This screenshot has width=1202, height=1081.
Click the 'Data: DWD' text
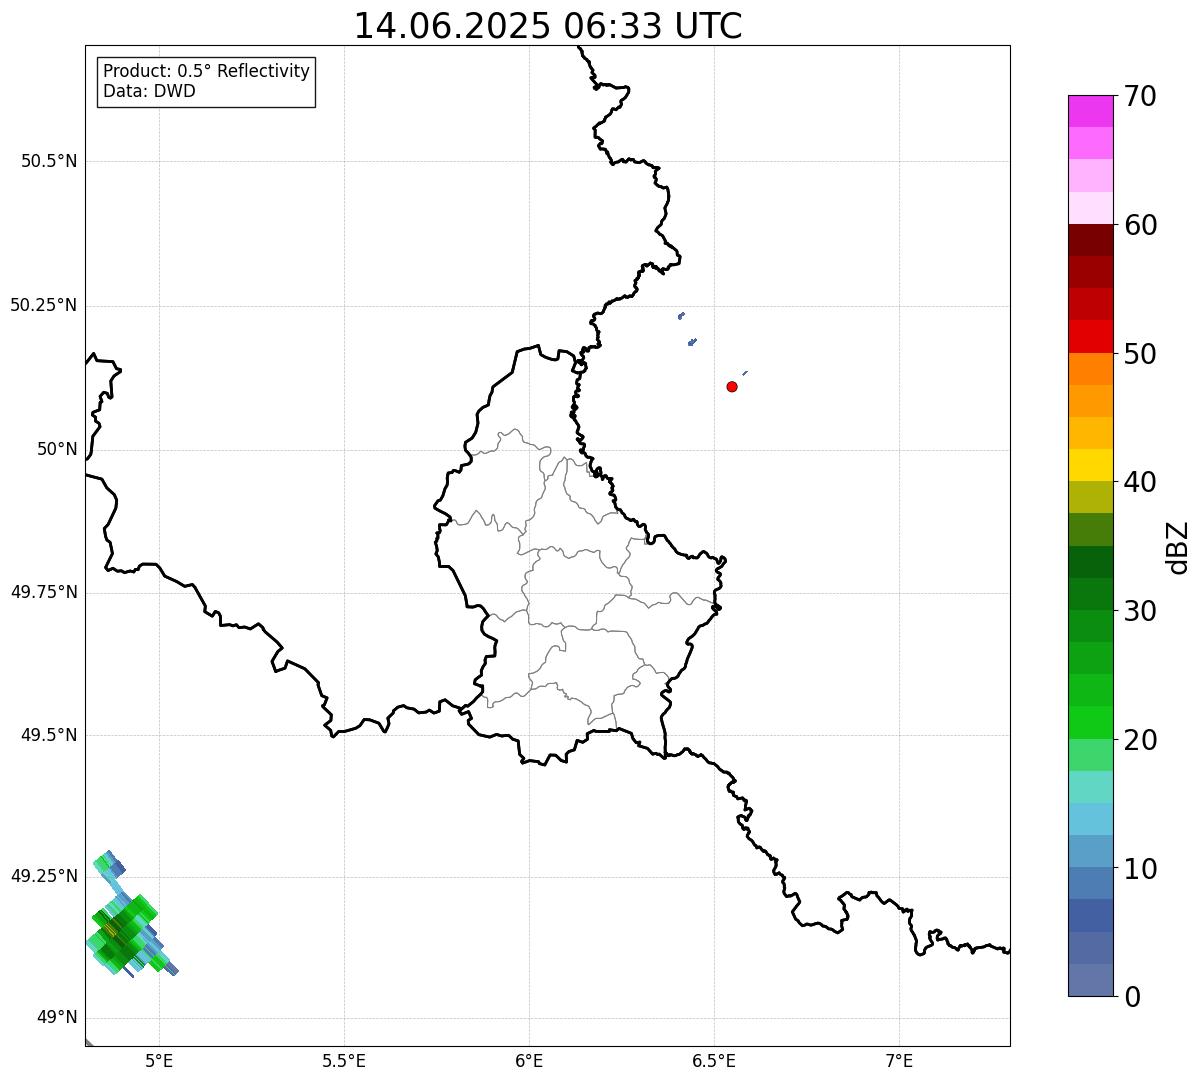pos(150,91)
